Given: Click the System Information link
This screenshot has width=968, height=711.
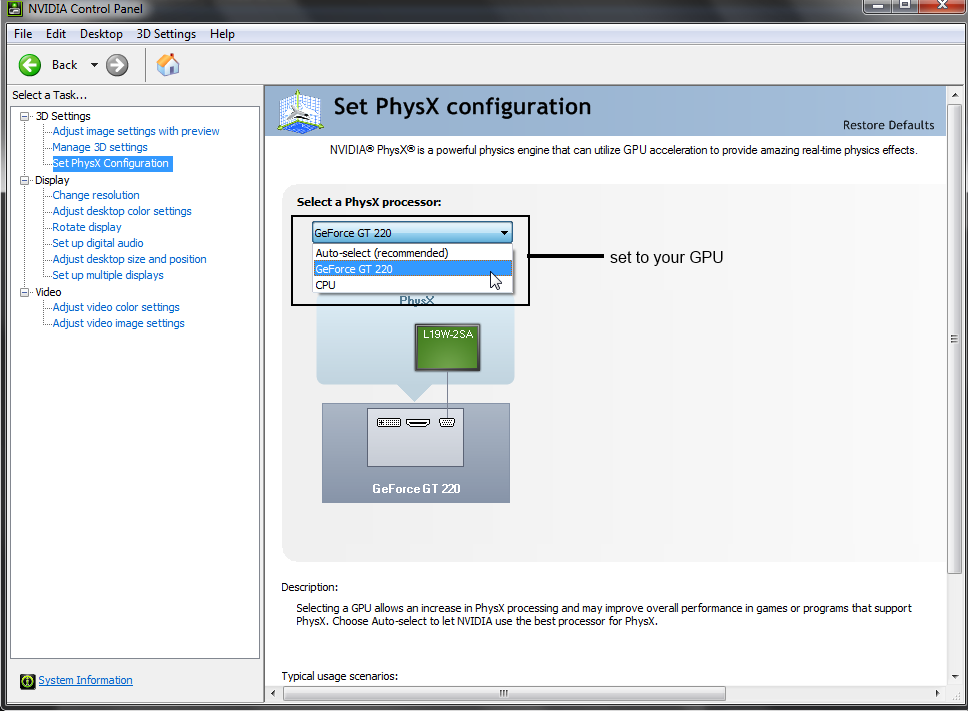Looking at the screenshot, I should (x=85, y=680).
